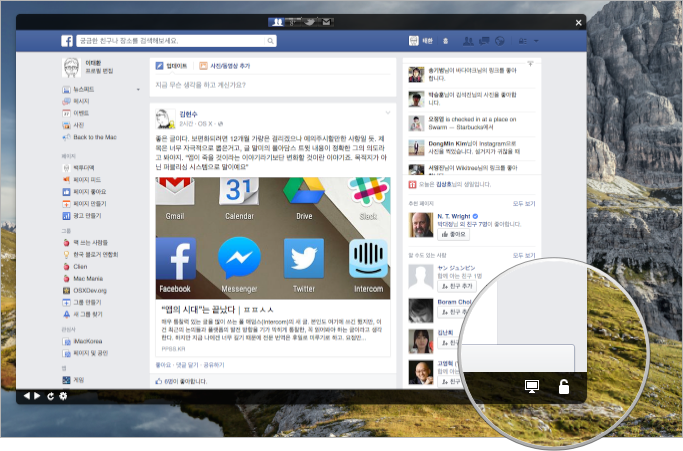Image resolution: width=683 pixels, height=451 pixels.
Task: Click 오두 보기 next to people you may know
Action: (x=524, y=255)
